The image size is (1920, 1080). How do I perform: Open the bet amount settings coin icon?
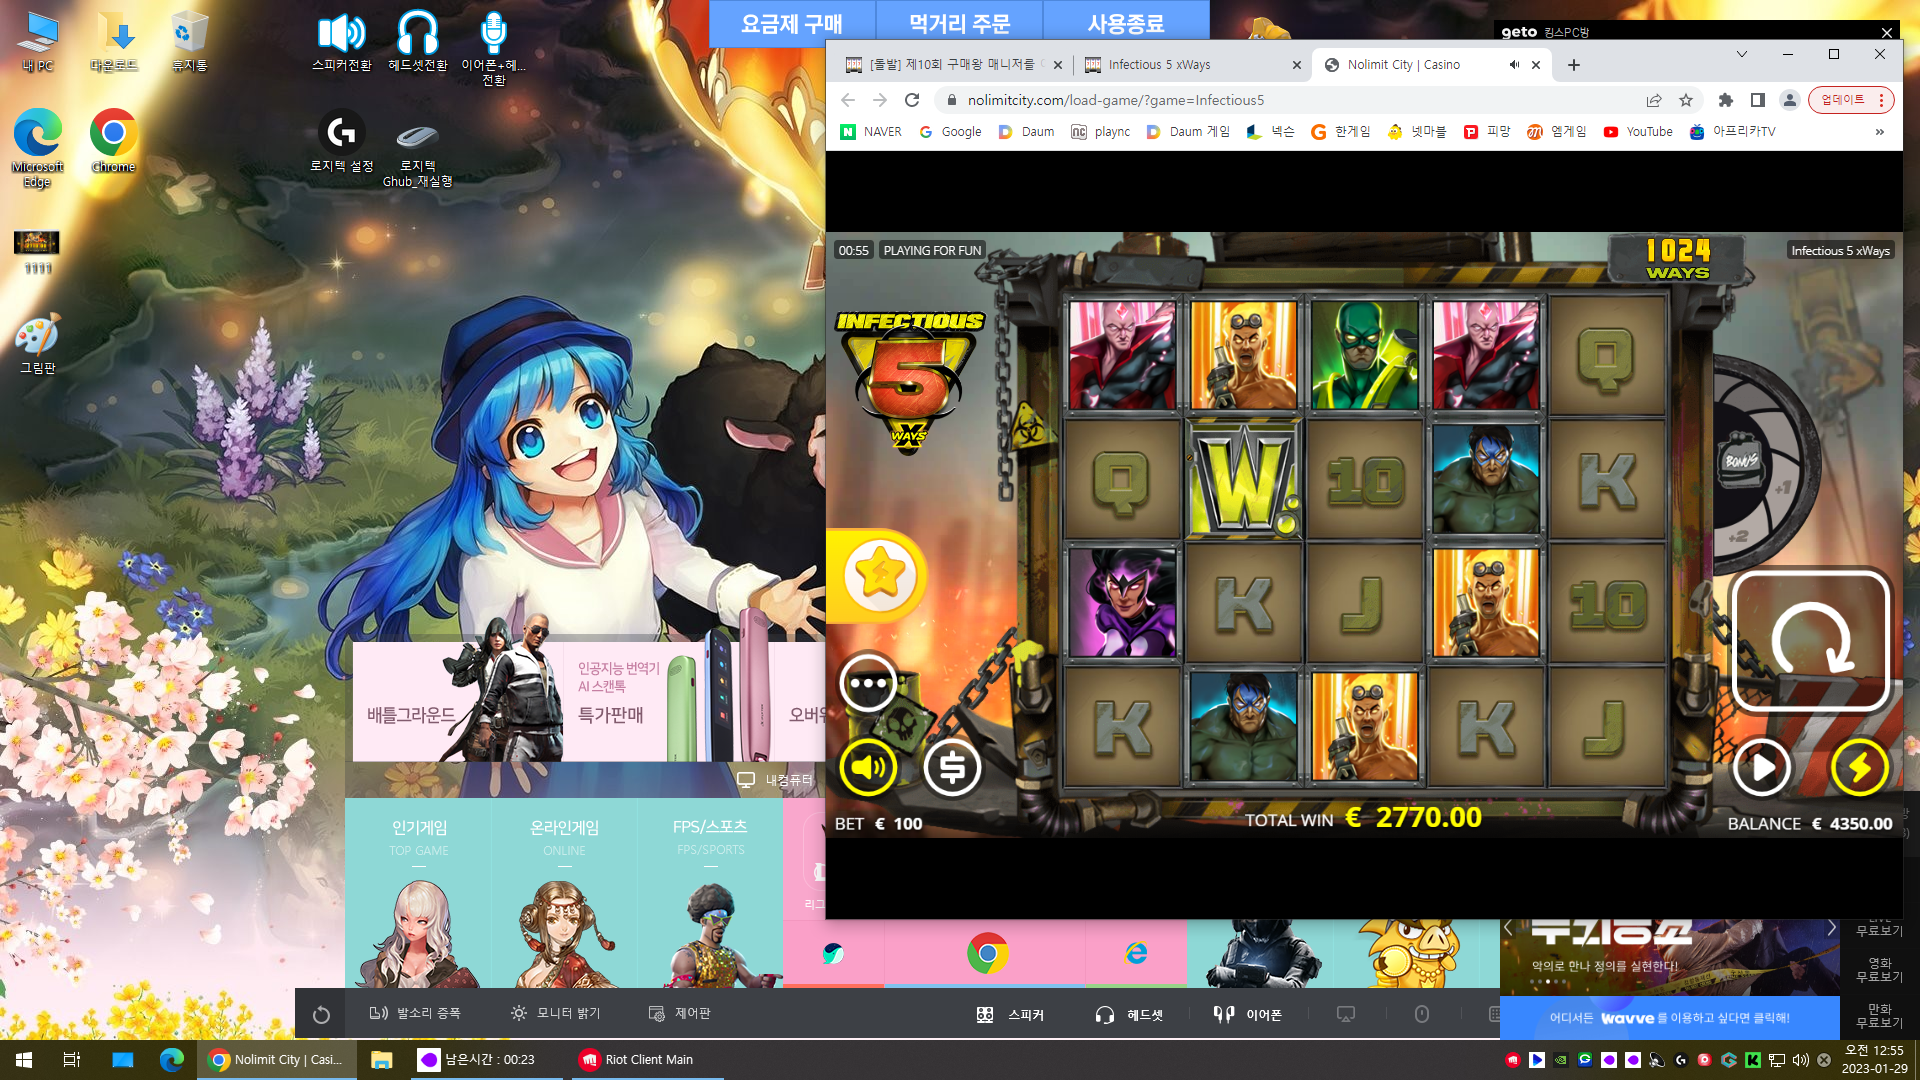[x=952, y=767]
